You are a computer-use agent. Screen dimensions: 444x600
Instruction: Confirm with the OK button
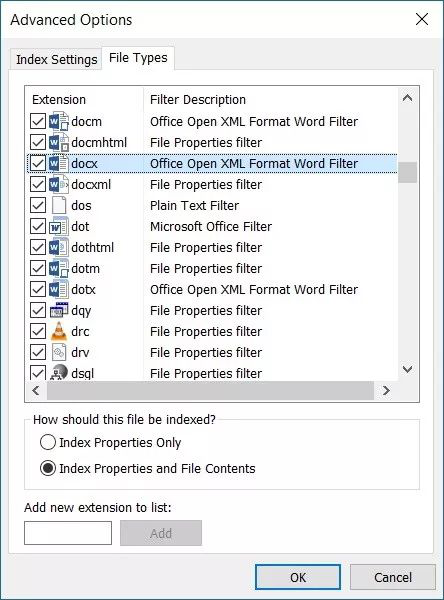click(298, 577)
